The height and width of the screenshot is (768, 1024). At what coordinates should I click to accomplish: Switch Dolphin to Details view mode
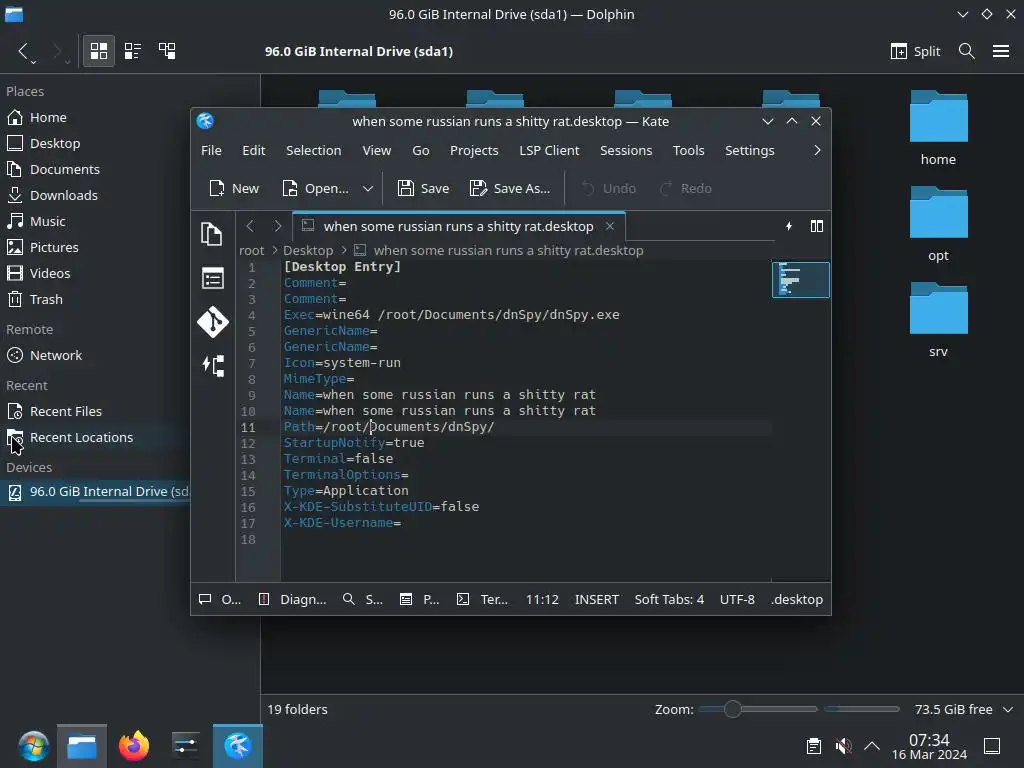click(x=167, y=51)
